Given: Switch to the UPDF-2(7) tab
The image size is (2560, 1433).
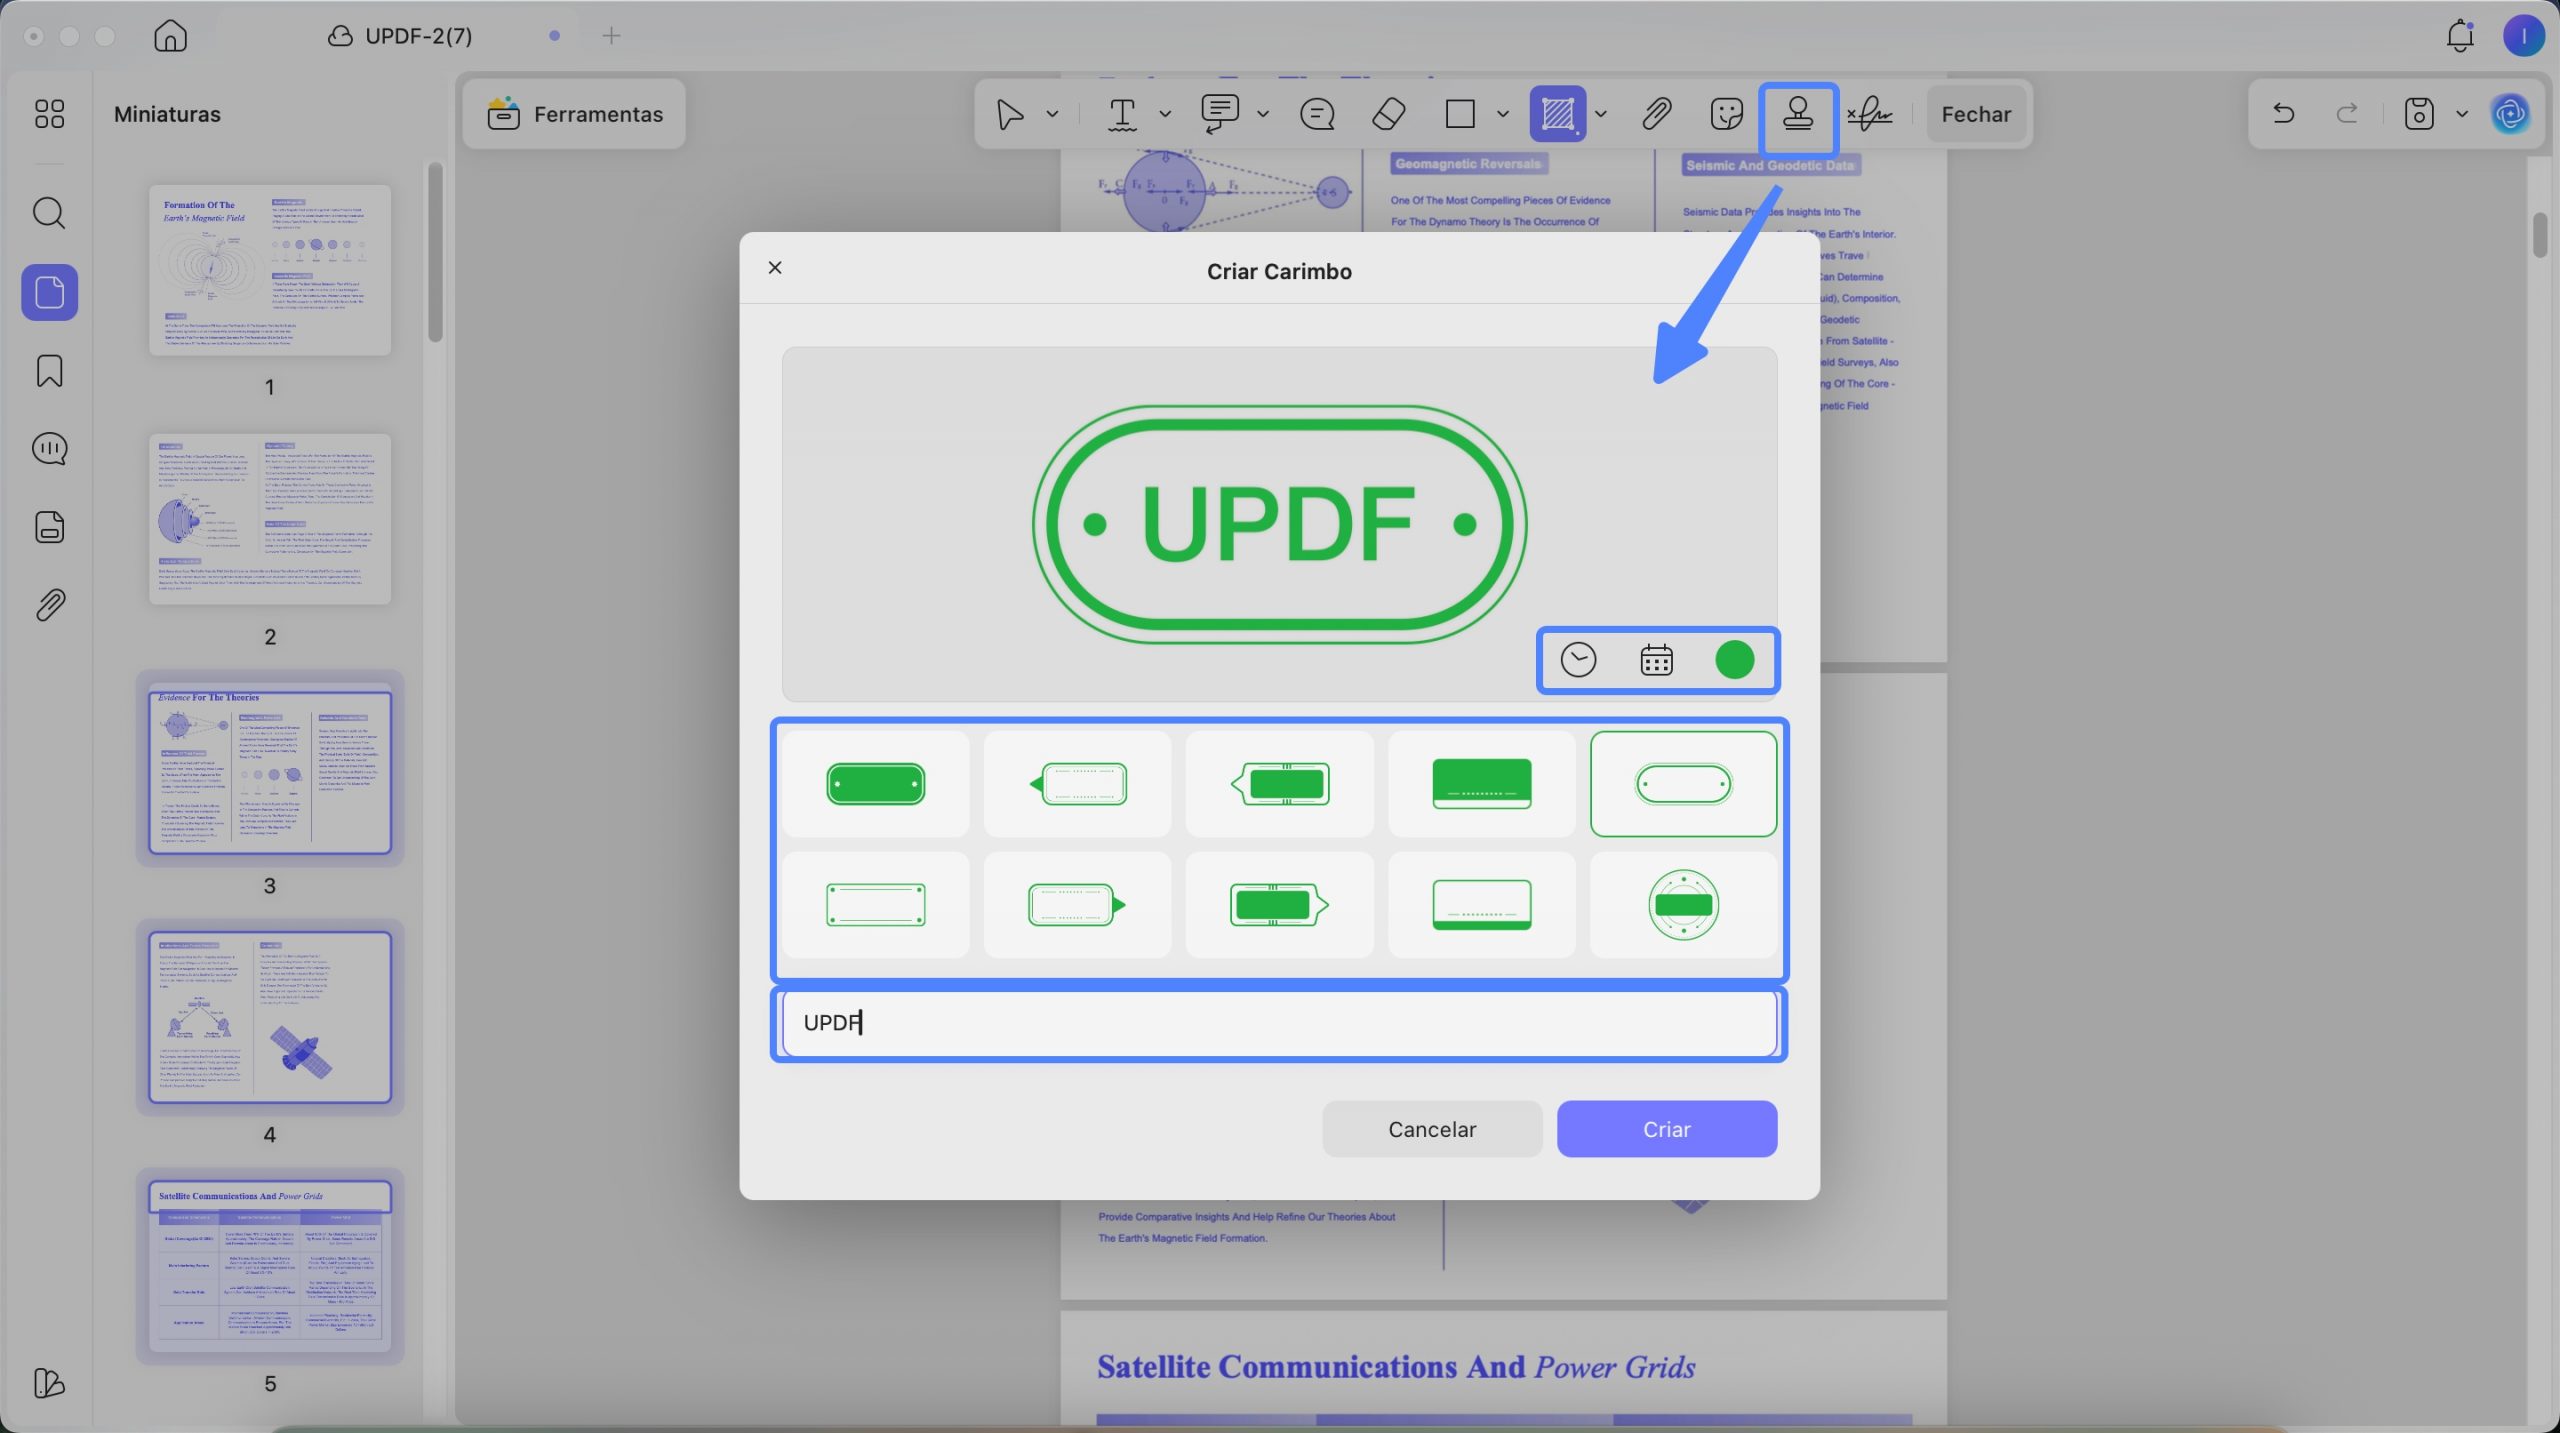Looking at the screenshot, I should 400,36.
